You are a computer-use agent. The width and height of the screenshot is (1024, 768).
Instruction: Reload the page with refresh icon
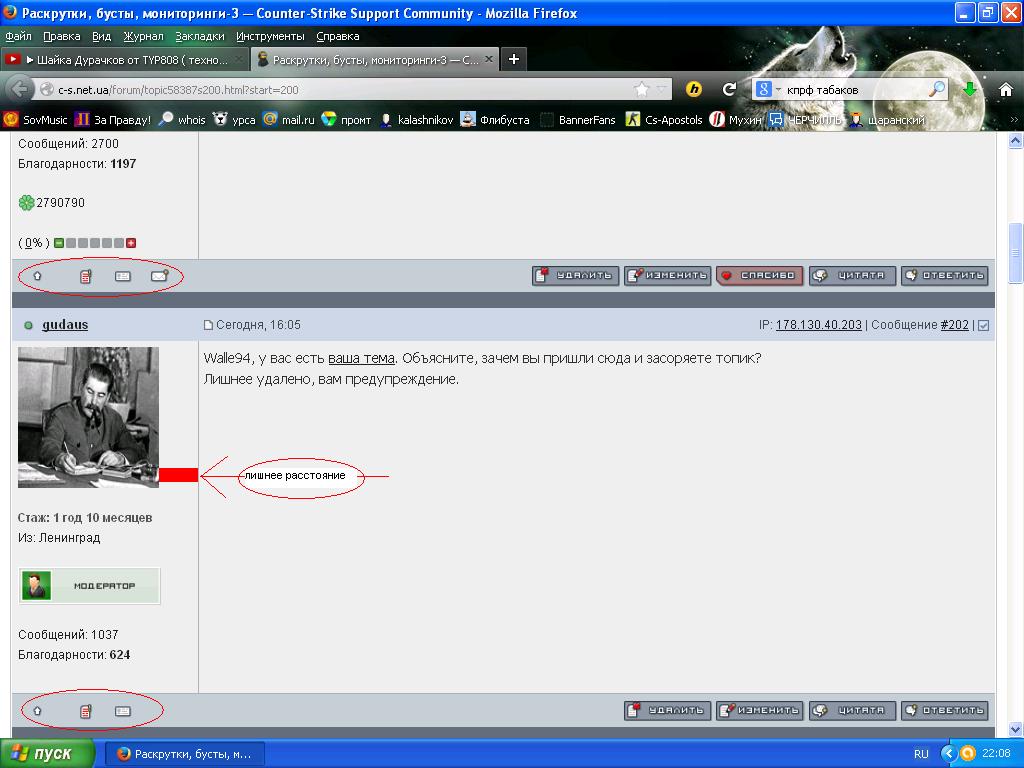729,89
